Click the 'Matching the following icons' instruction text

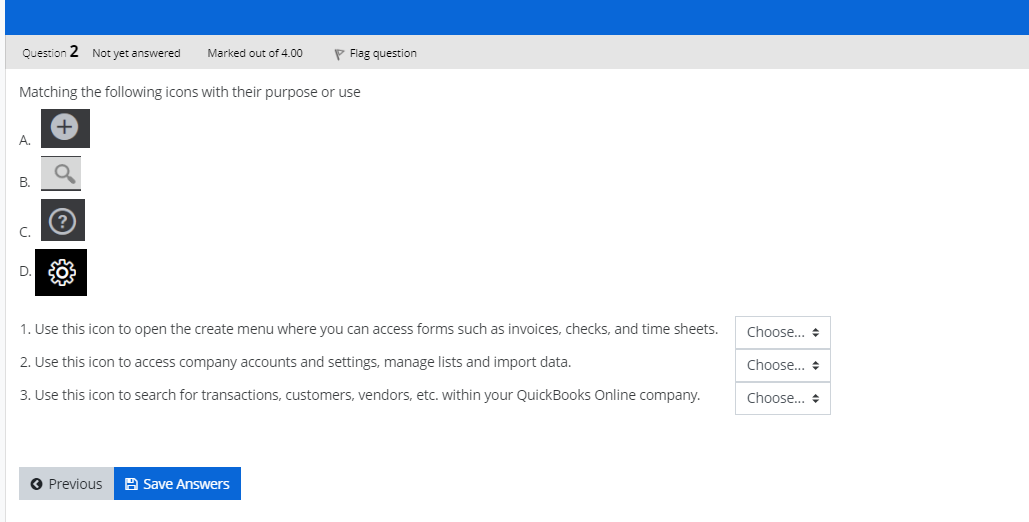pos(190,92)
